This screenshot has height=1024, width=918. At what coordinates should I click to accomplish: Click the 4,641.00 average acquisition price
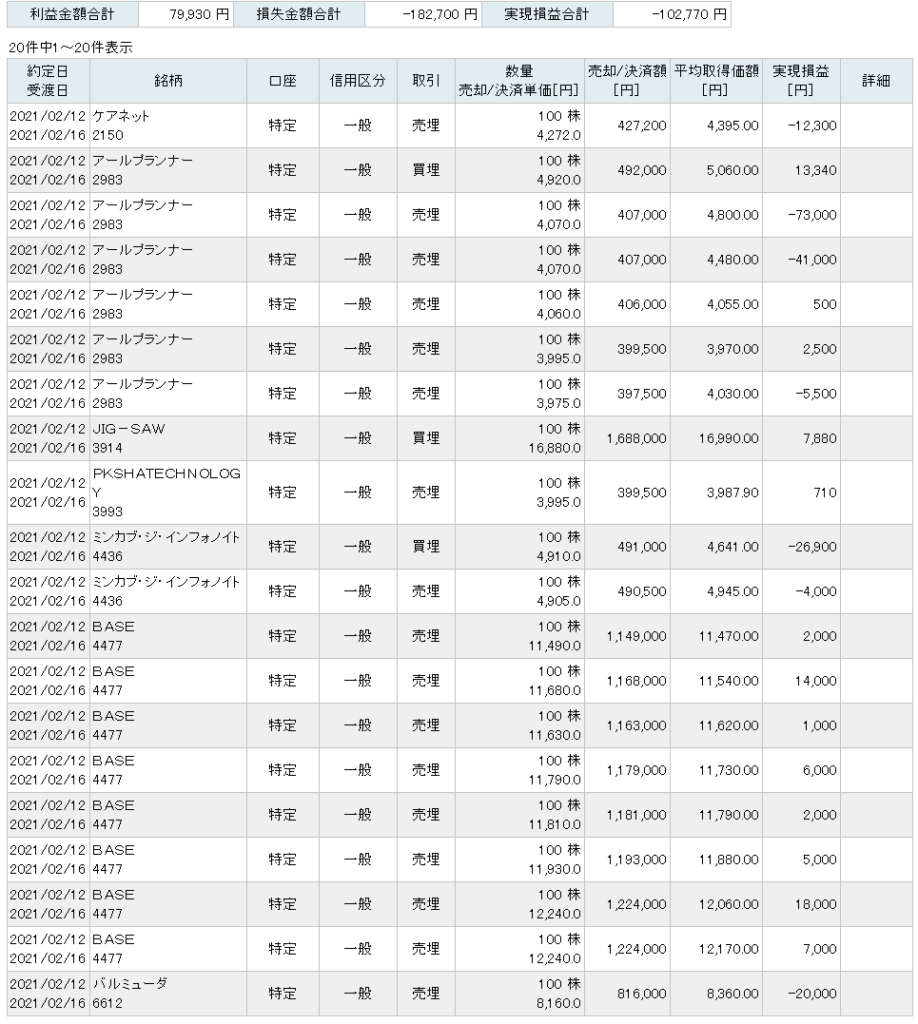(x=733, y=547)
